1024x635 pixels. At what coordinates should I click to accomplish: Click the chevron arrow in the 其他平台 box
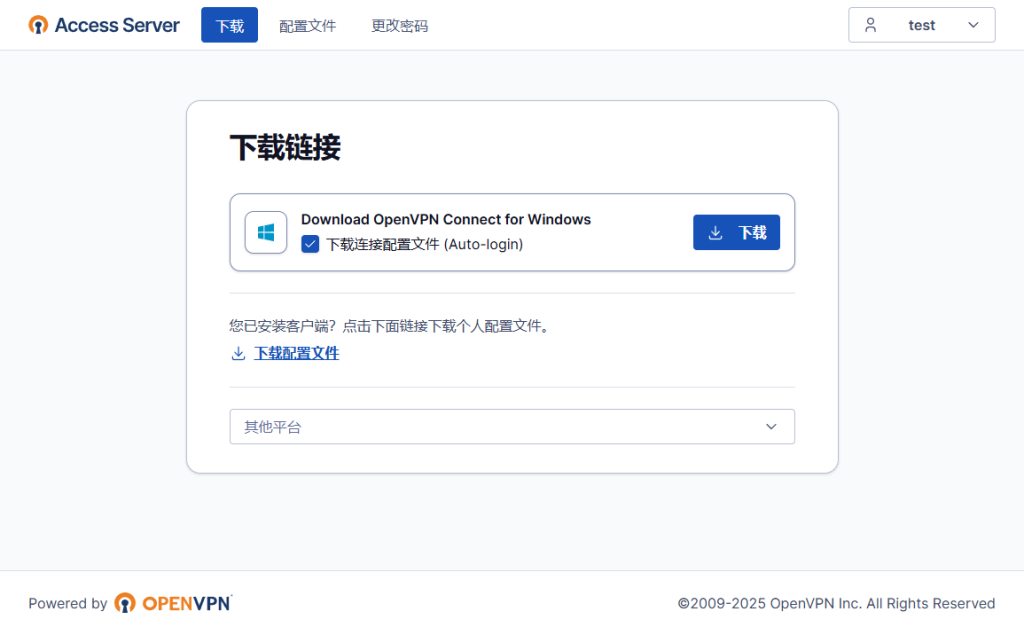coord(771,427)
